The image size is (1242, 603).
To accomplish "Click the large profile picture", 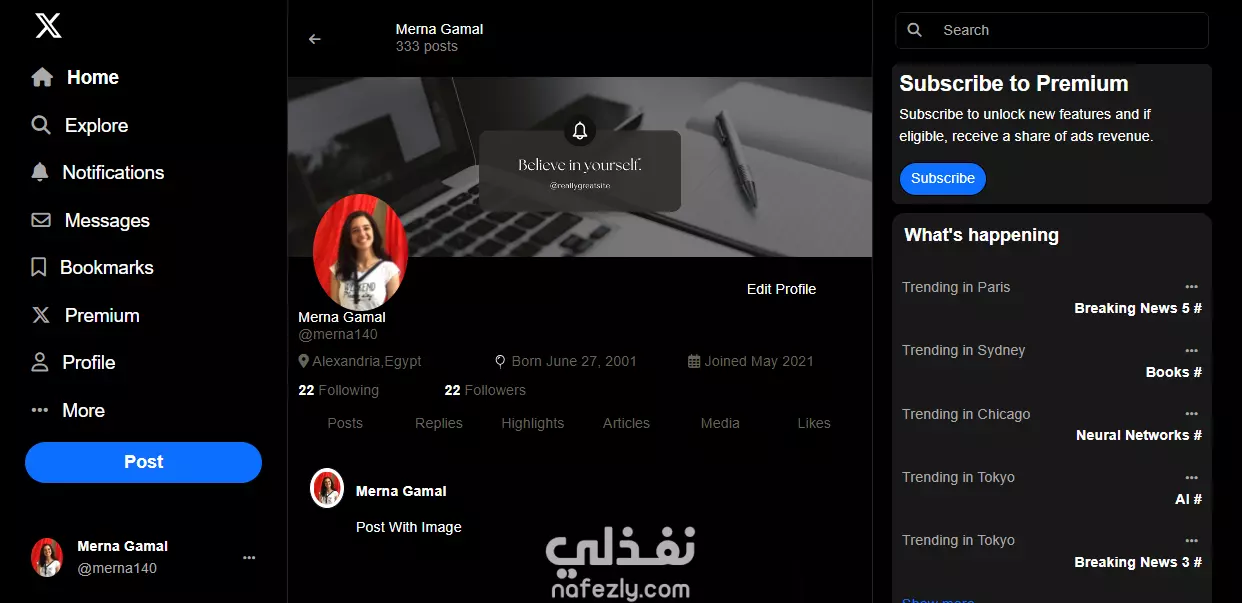I will point(361,251).
